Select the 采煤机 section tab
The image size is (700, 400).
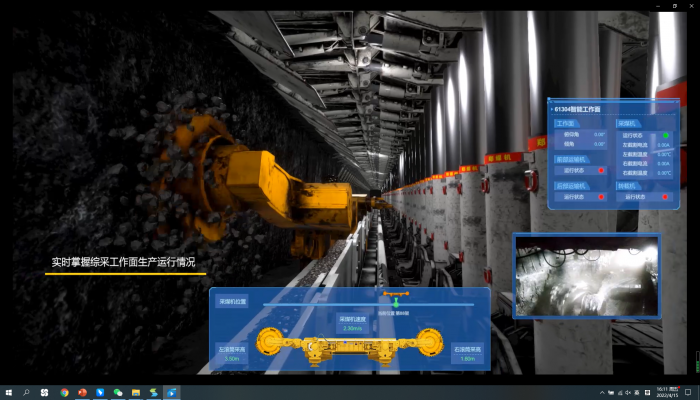pos(628,123)
